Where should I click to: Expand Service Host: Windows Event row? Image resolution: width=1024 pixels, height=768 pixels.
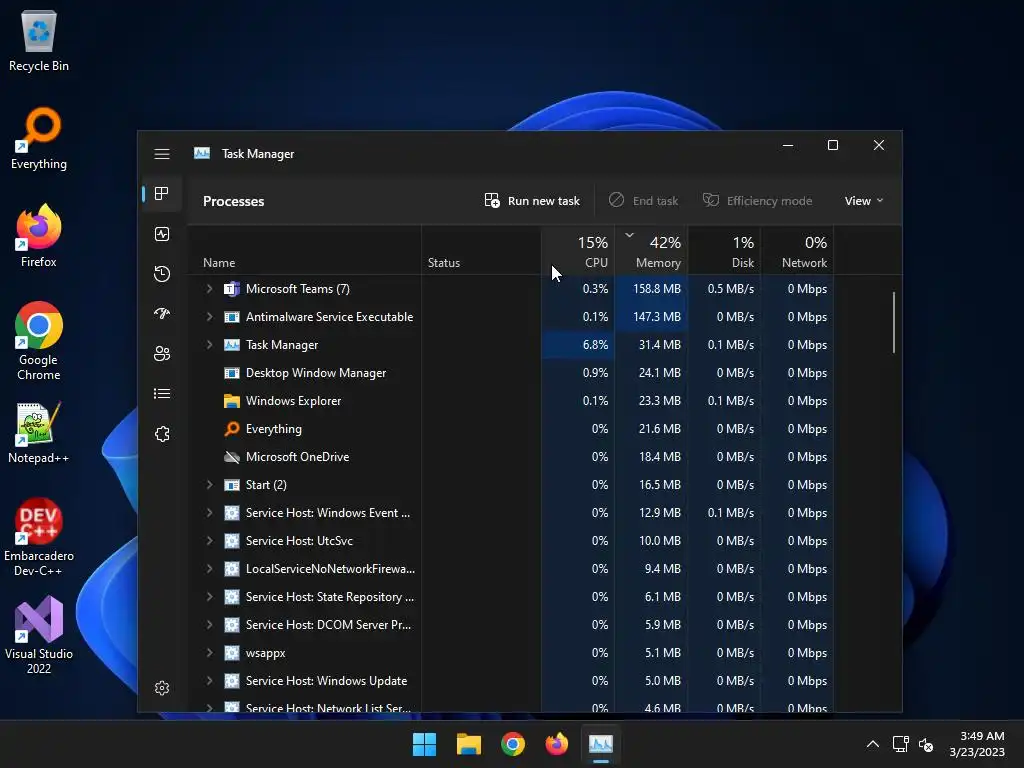point(209,513)
